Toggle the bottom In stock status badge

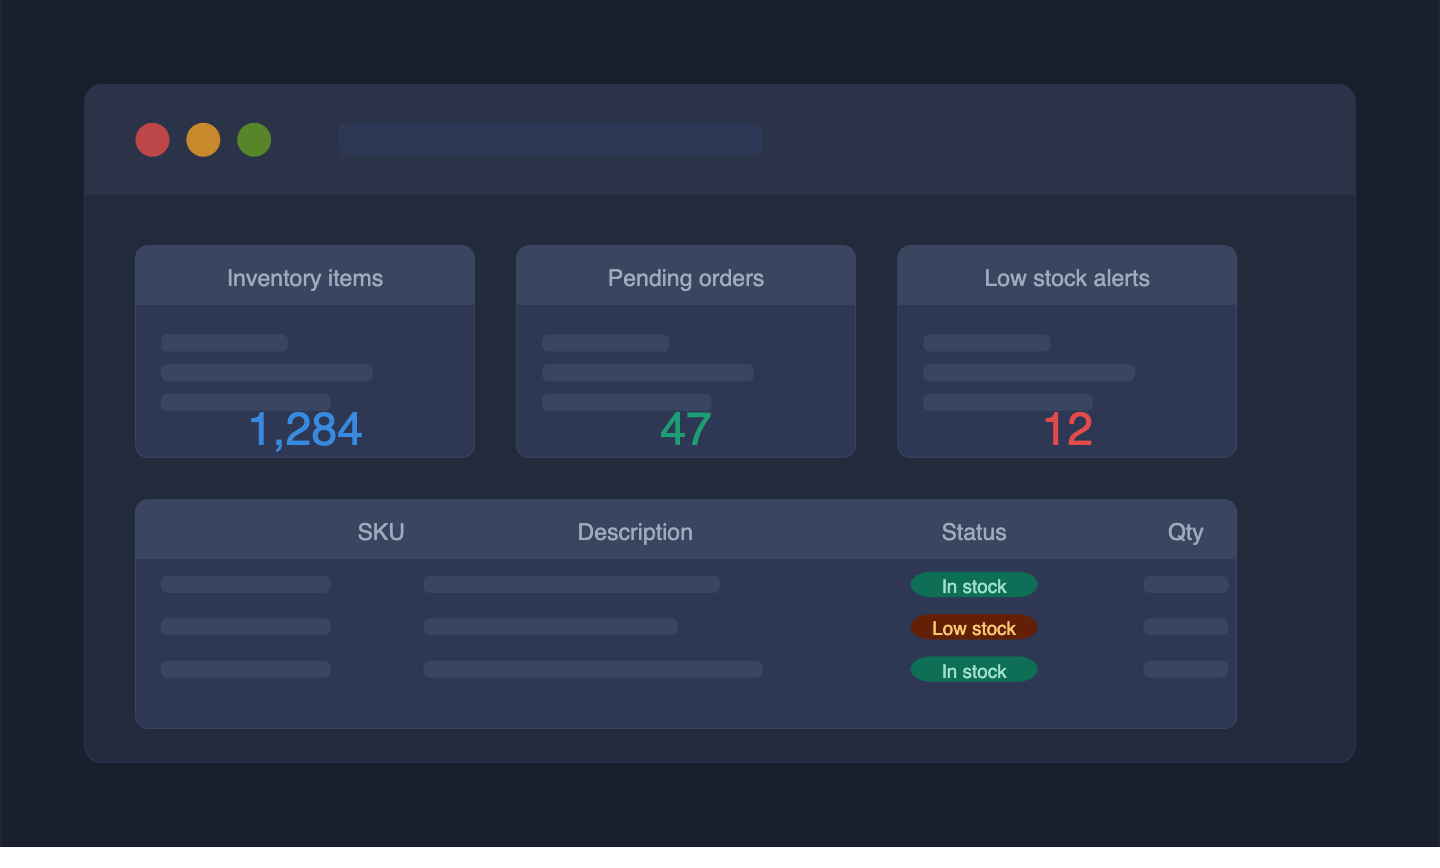[x=974, y=670]
